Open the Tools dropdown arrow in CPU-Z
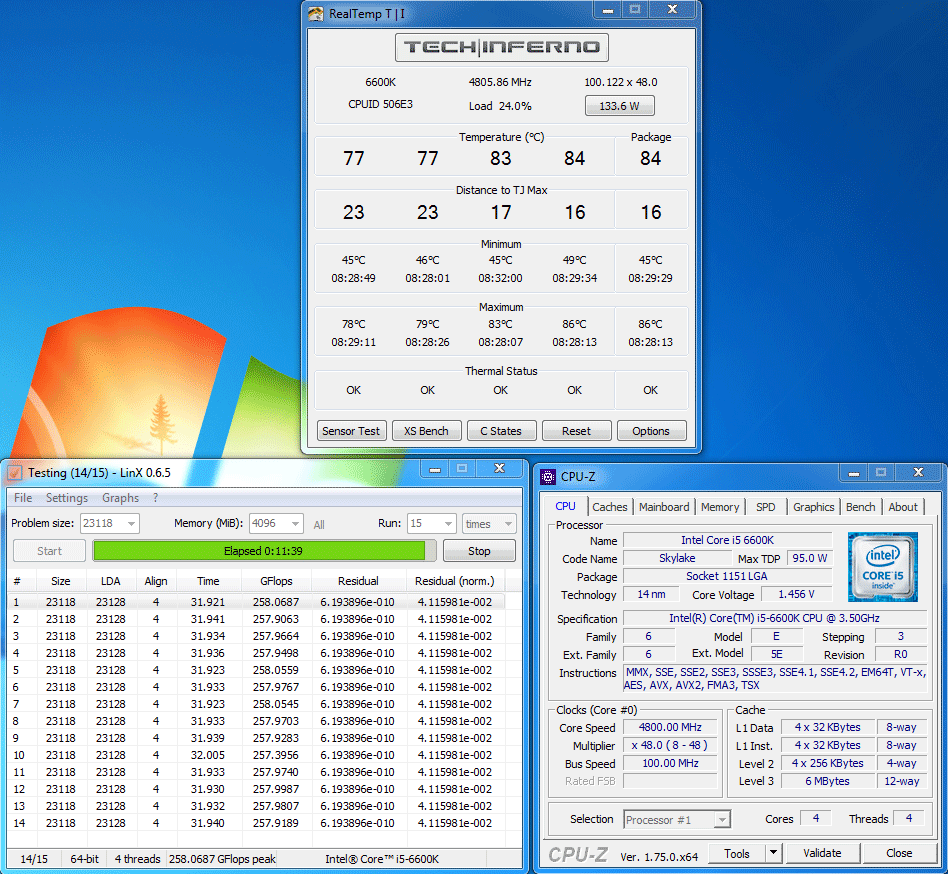The width and height of the screenshot is (948, 874). click(772, 853)
